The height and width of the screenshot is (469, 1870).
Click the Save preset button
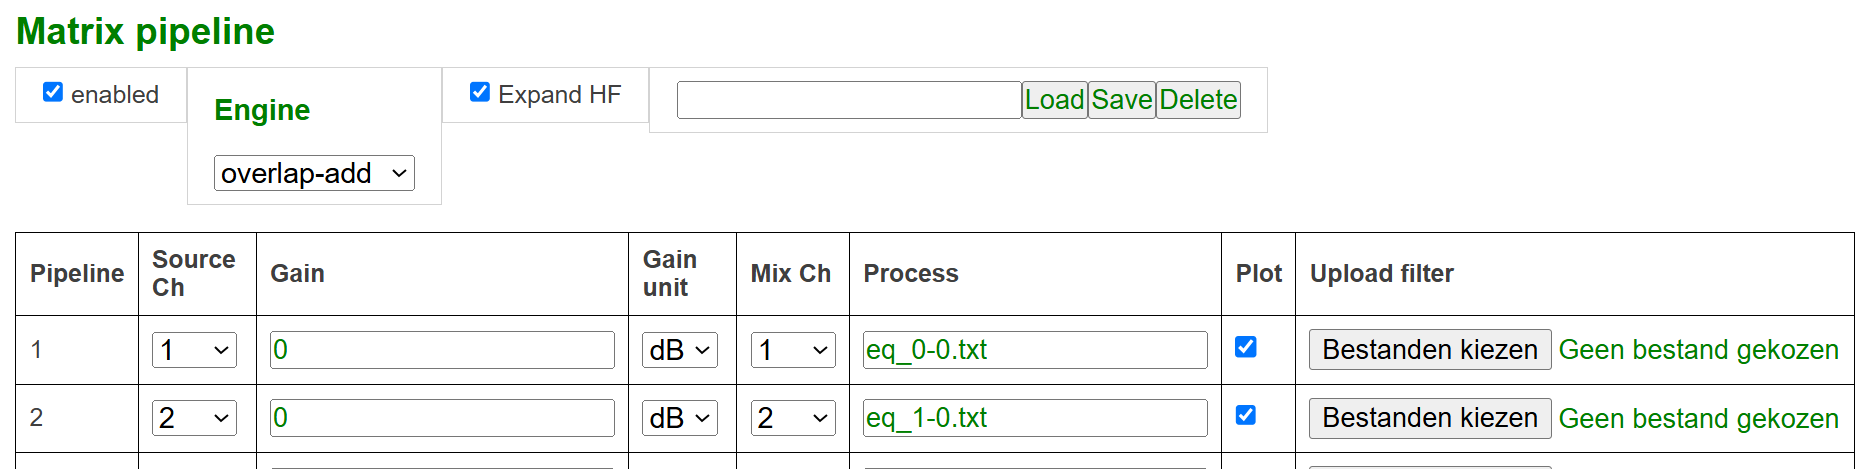coord(1122,100)
